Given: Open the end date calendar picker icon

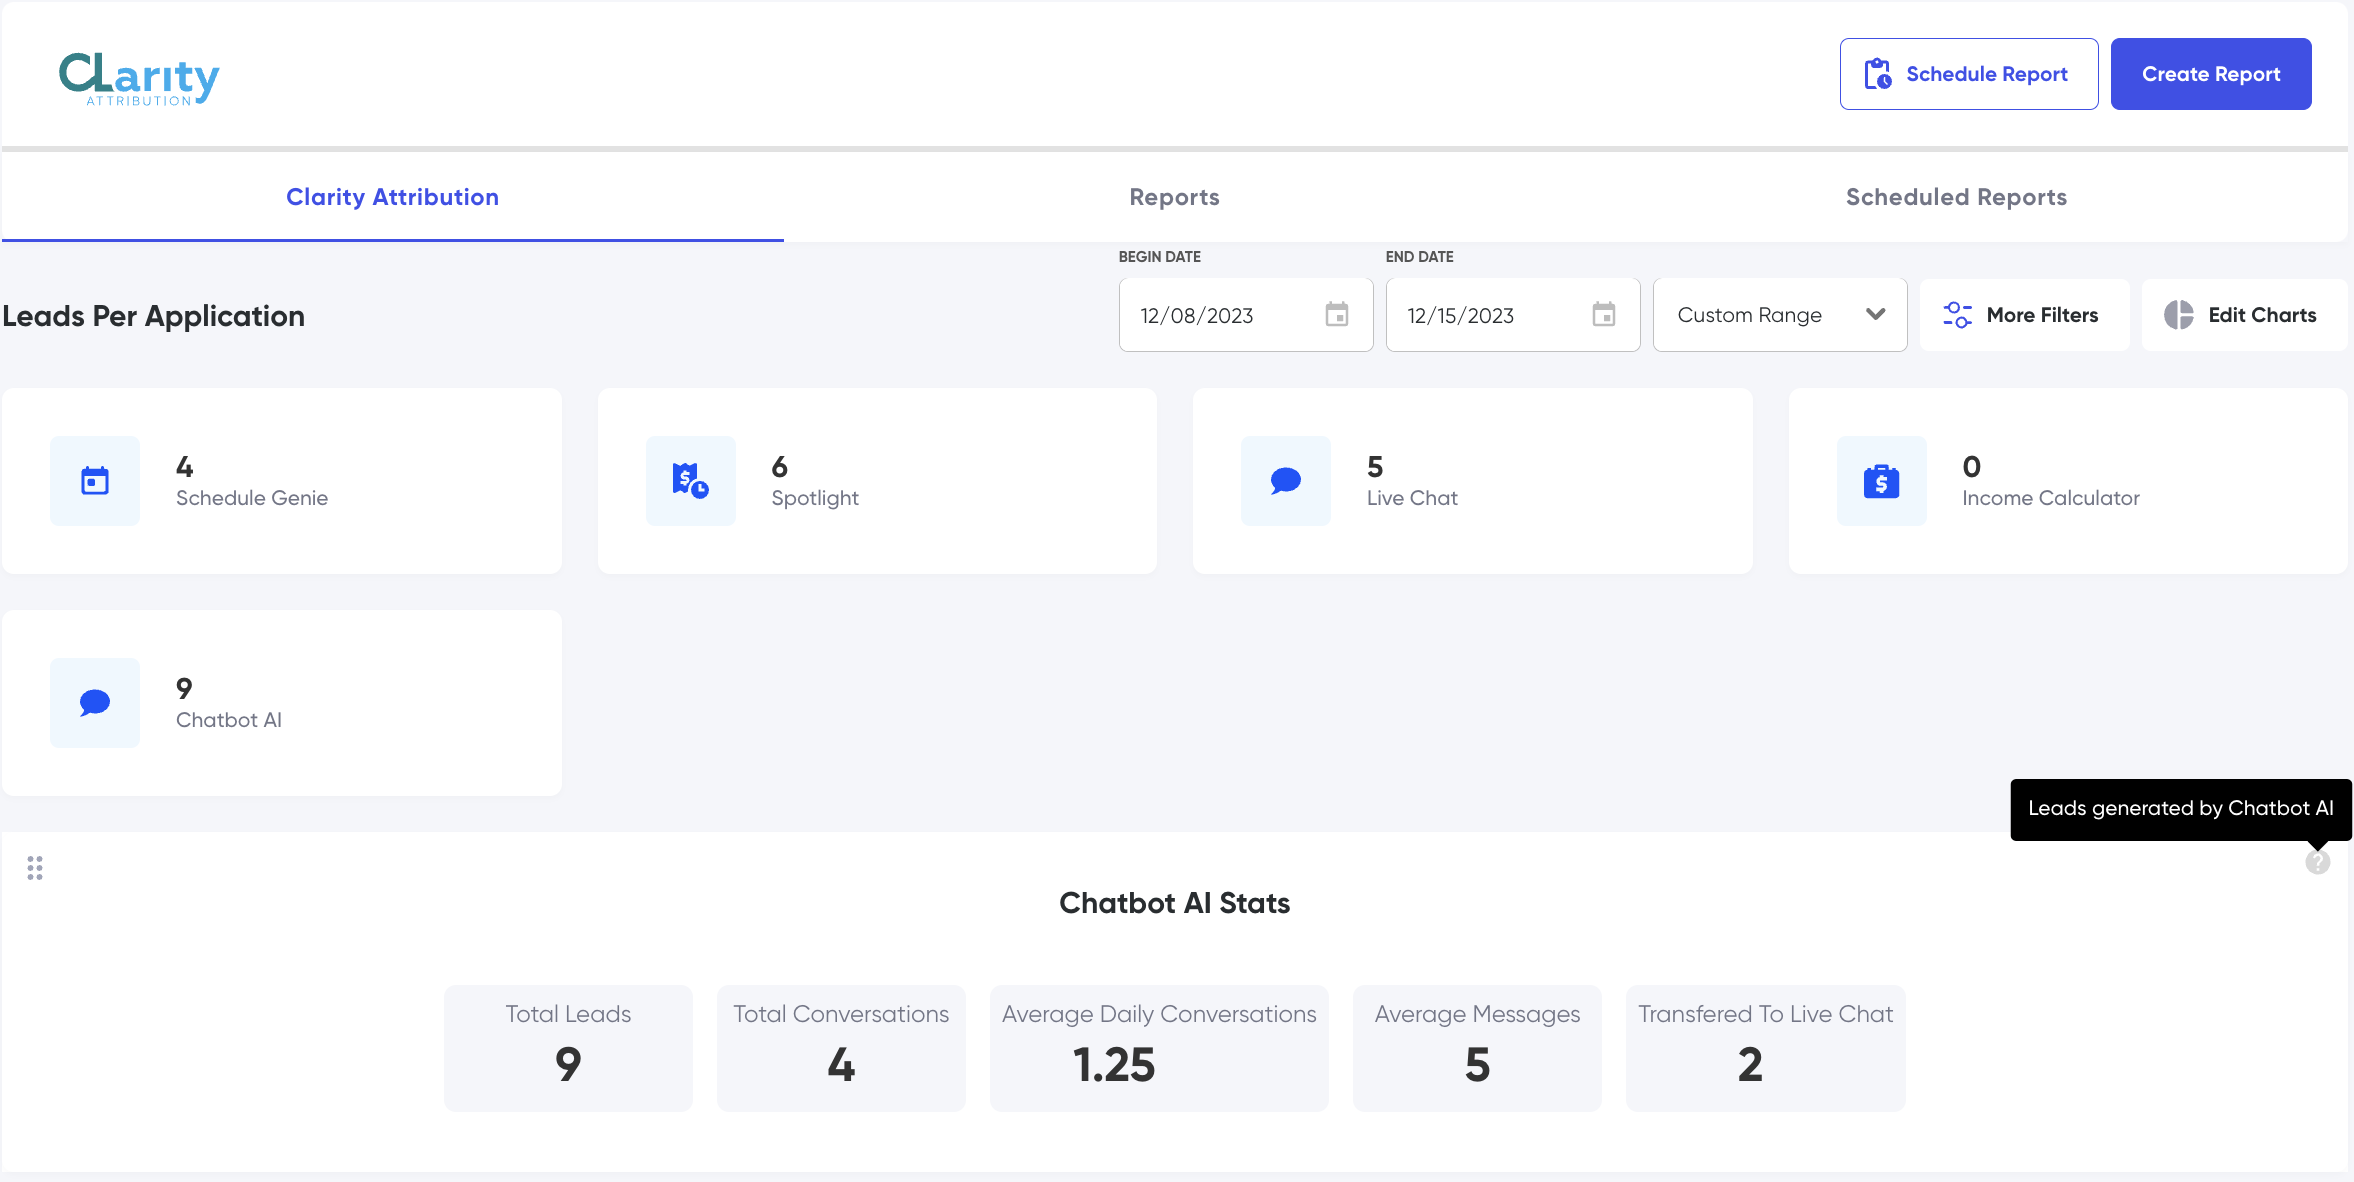Looking at the screenshot, I should point(1603,315).
